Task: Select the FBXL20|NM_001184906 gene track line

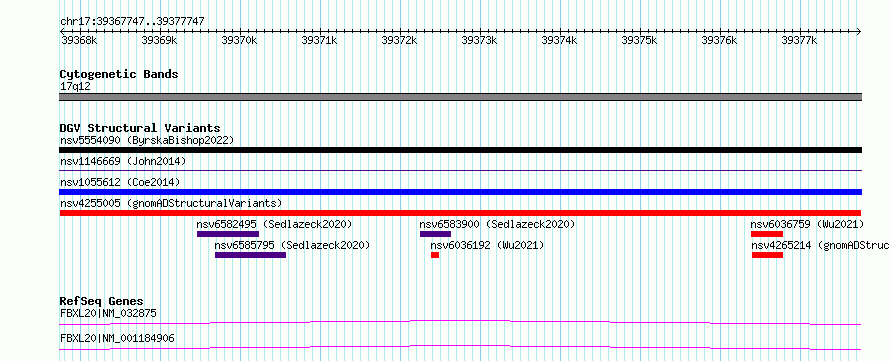Action: [460, 347]
